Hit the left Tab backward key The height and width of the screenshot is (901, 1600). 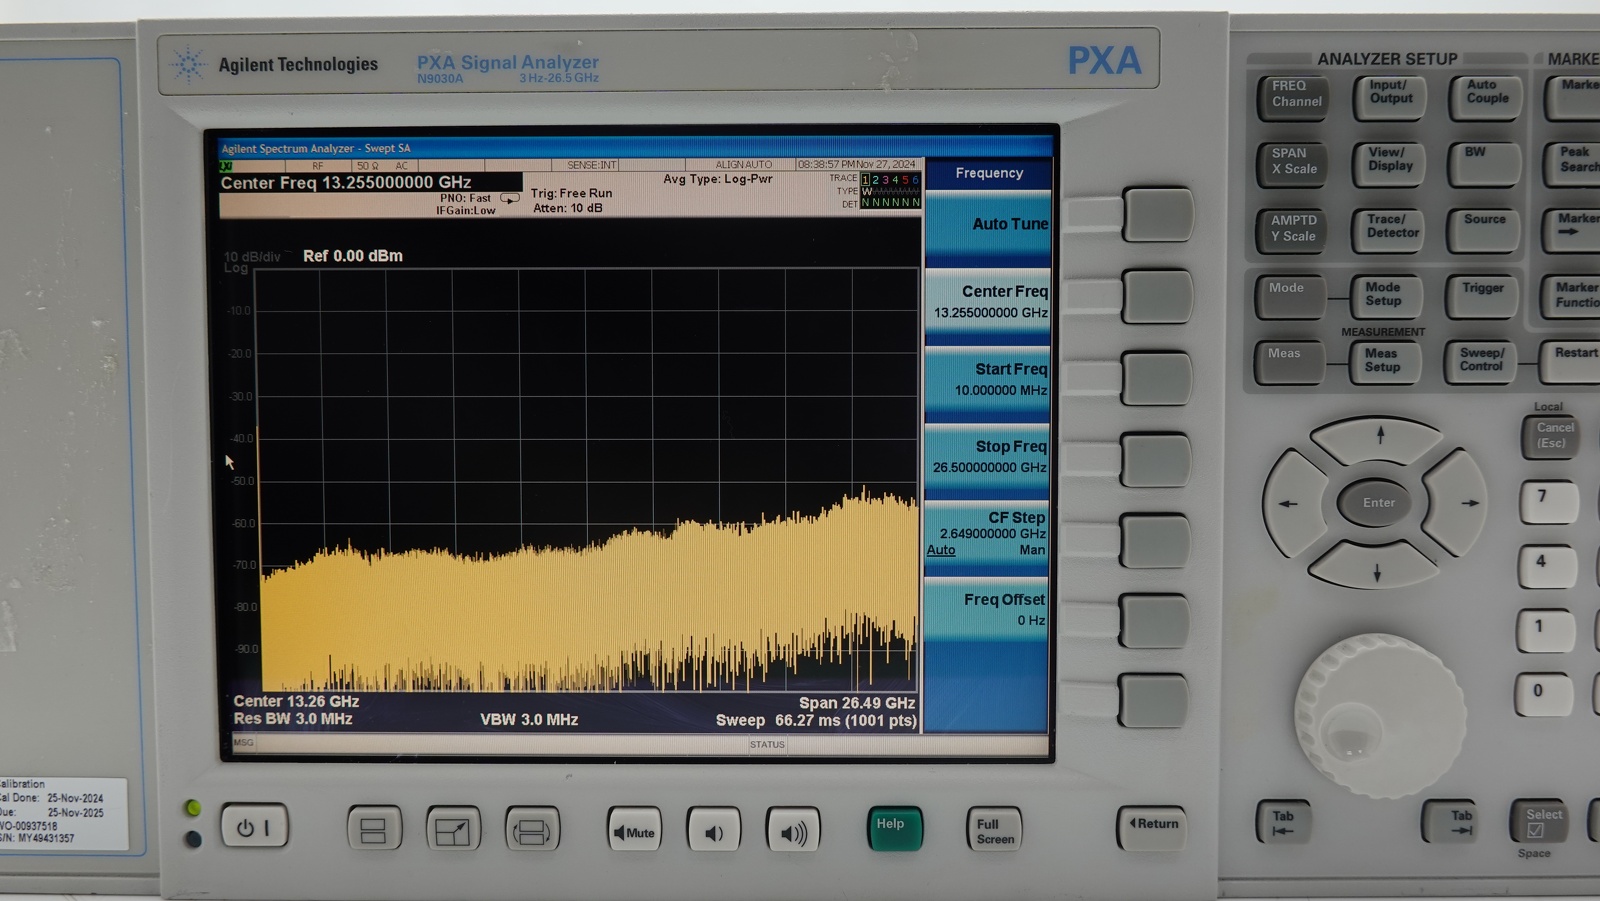coord(1283,822)
